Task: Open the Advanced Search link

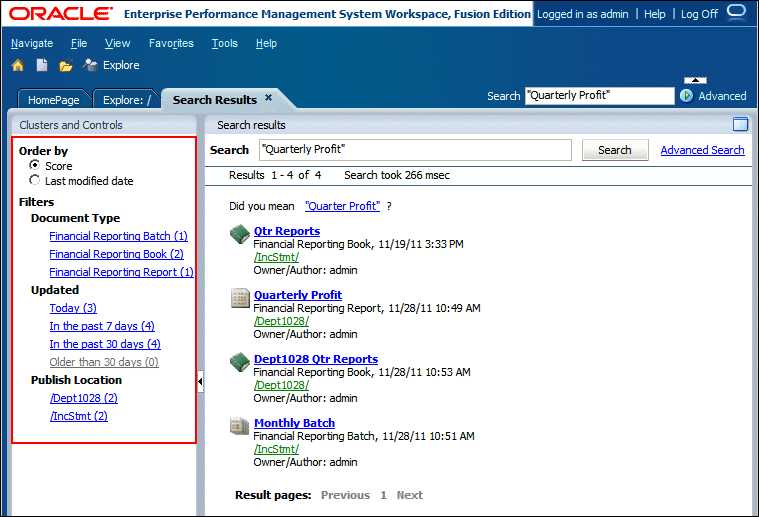Action: click(x=702, y=150)
